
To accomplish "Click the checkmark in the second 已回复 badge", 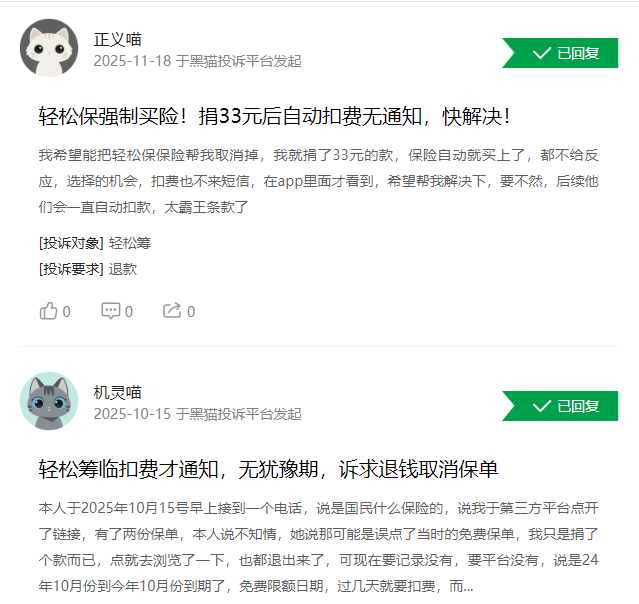I will pyautogui.click(x=542, y=406).
